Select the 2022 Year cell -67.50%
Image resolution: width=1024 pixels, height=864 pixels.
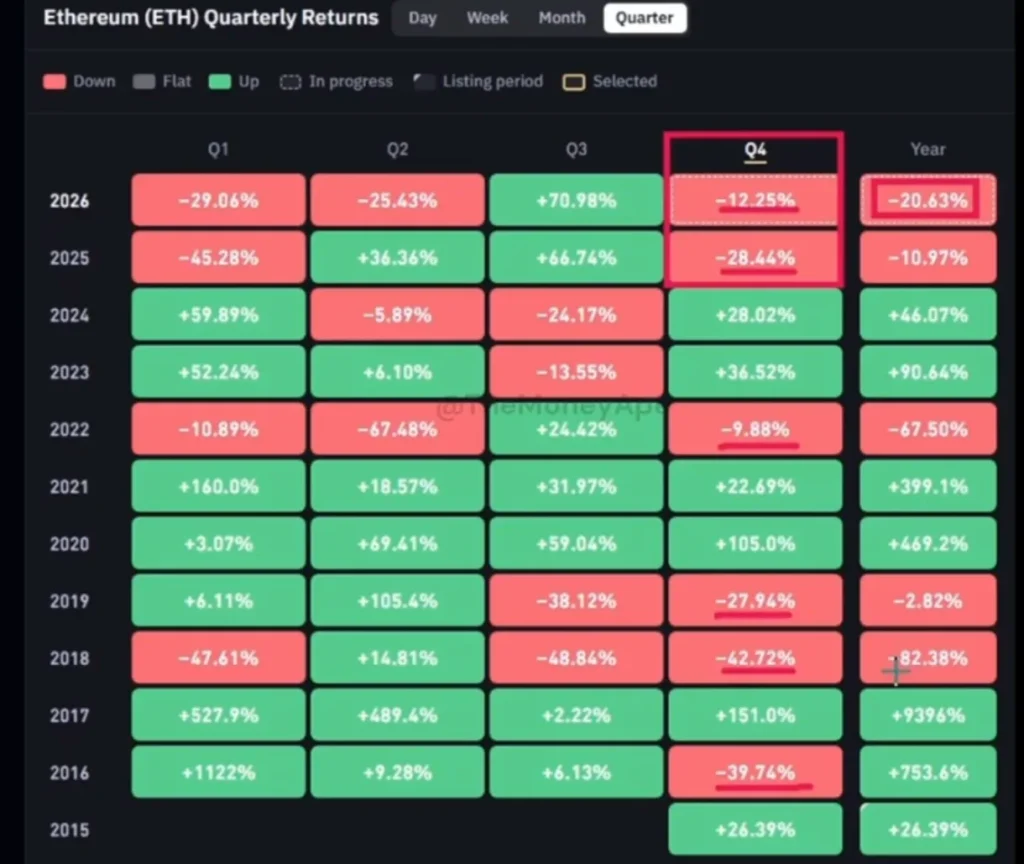[928, 429]
